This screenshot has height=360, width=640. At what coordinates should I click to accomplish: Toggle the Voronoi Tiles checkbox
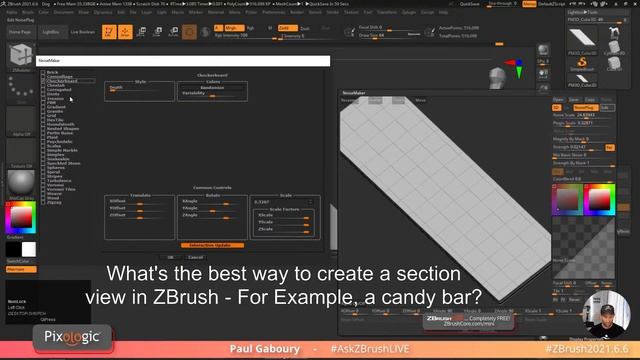[43, 189]
